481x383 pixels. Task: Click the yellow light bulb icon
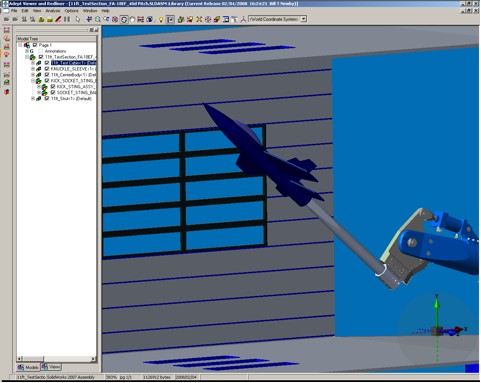click(x=161, y=20)
